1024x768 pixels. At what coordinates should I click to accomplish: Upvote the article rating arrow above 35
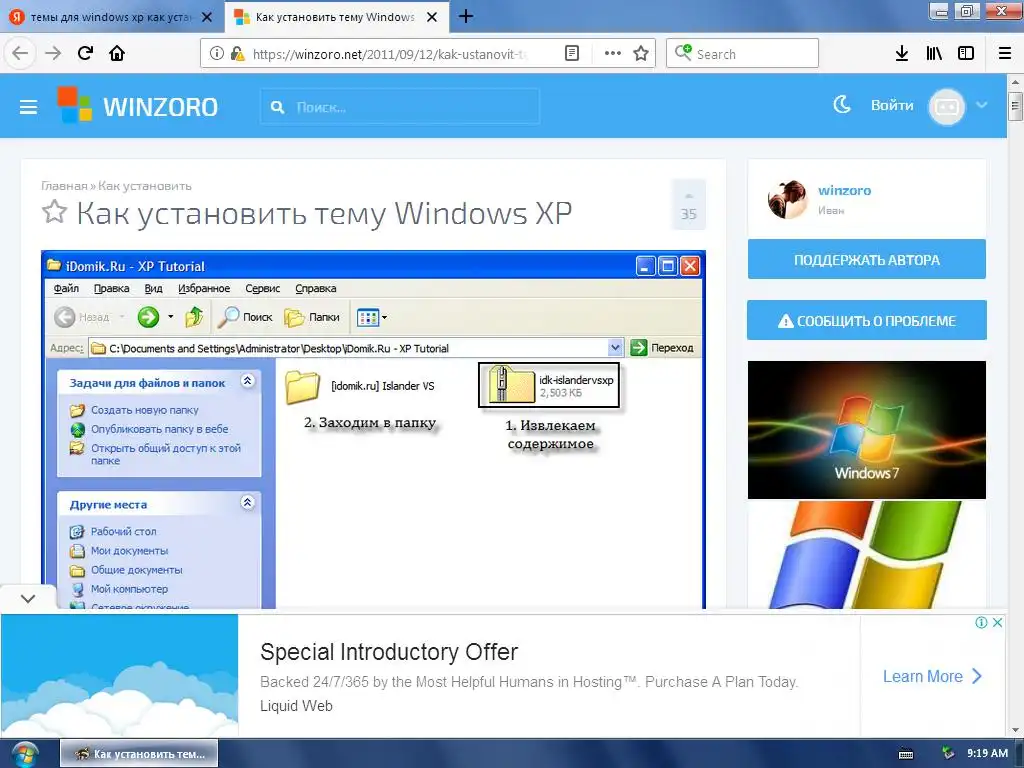coord(688,195)
